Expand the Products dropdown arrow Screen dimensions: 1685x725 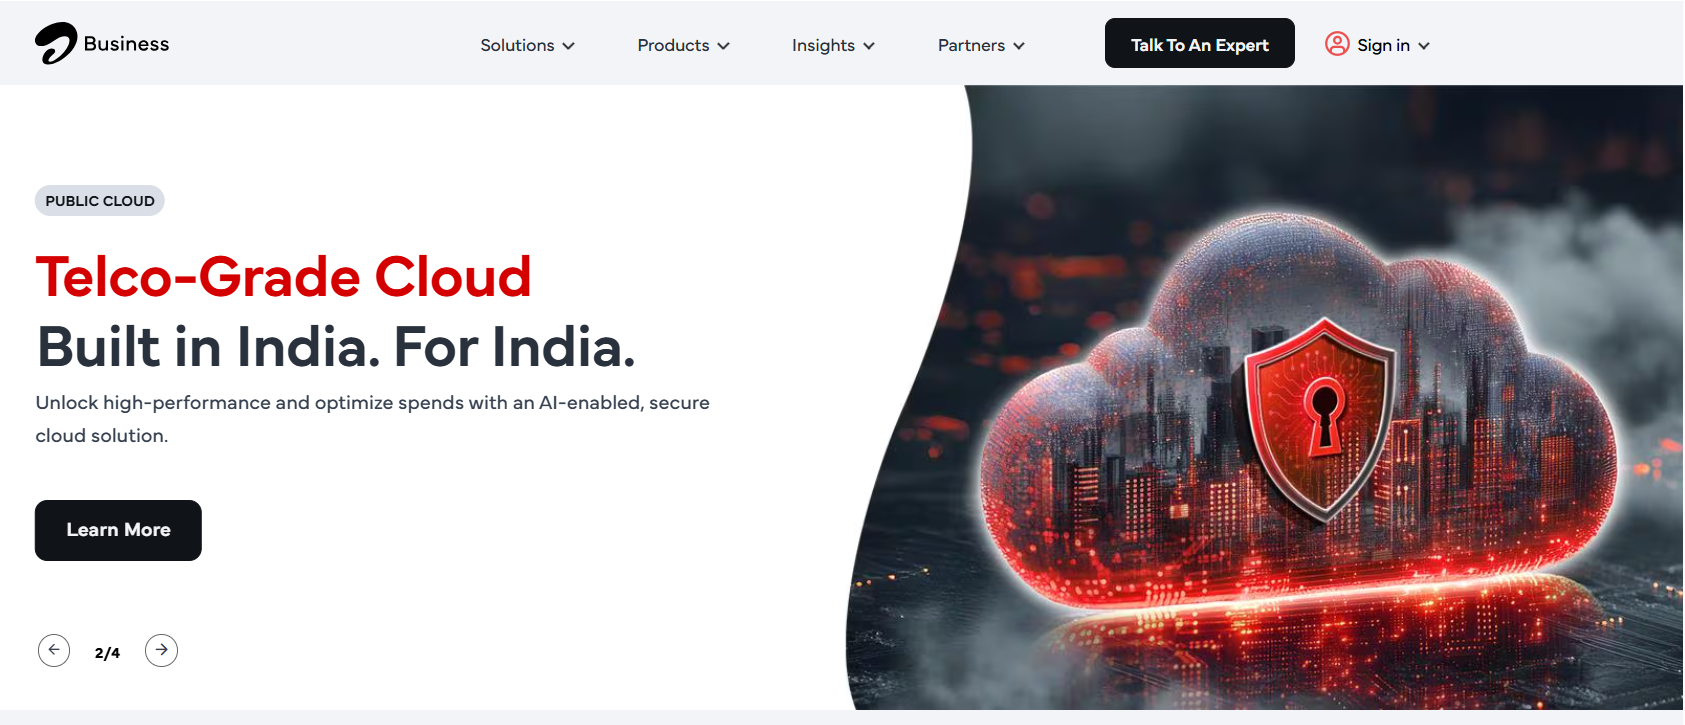tap(724, 46)
